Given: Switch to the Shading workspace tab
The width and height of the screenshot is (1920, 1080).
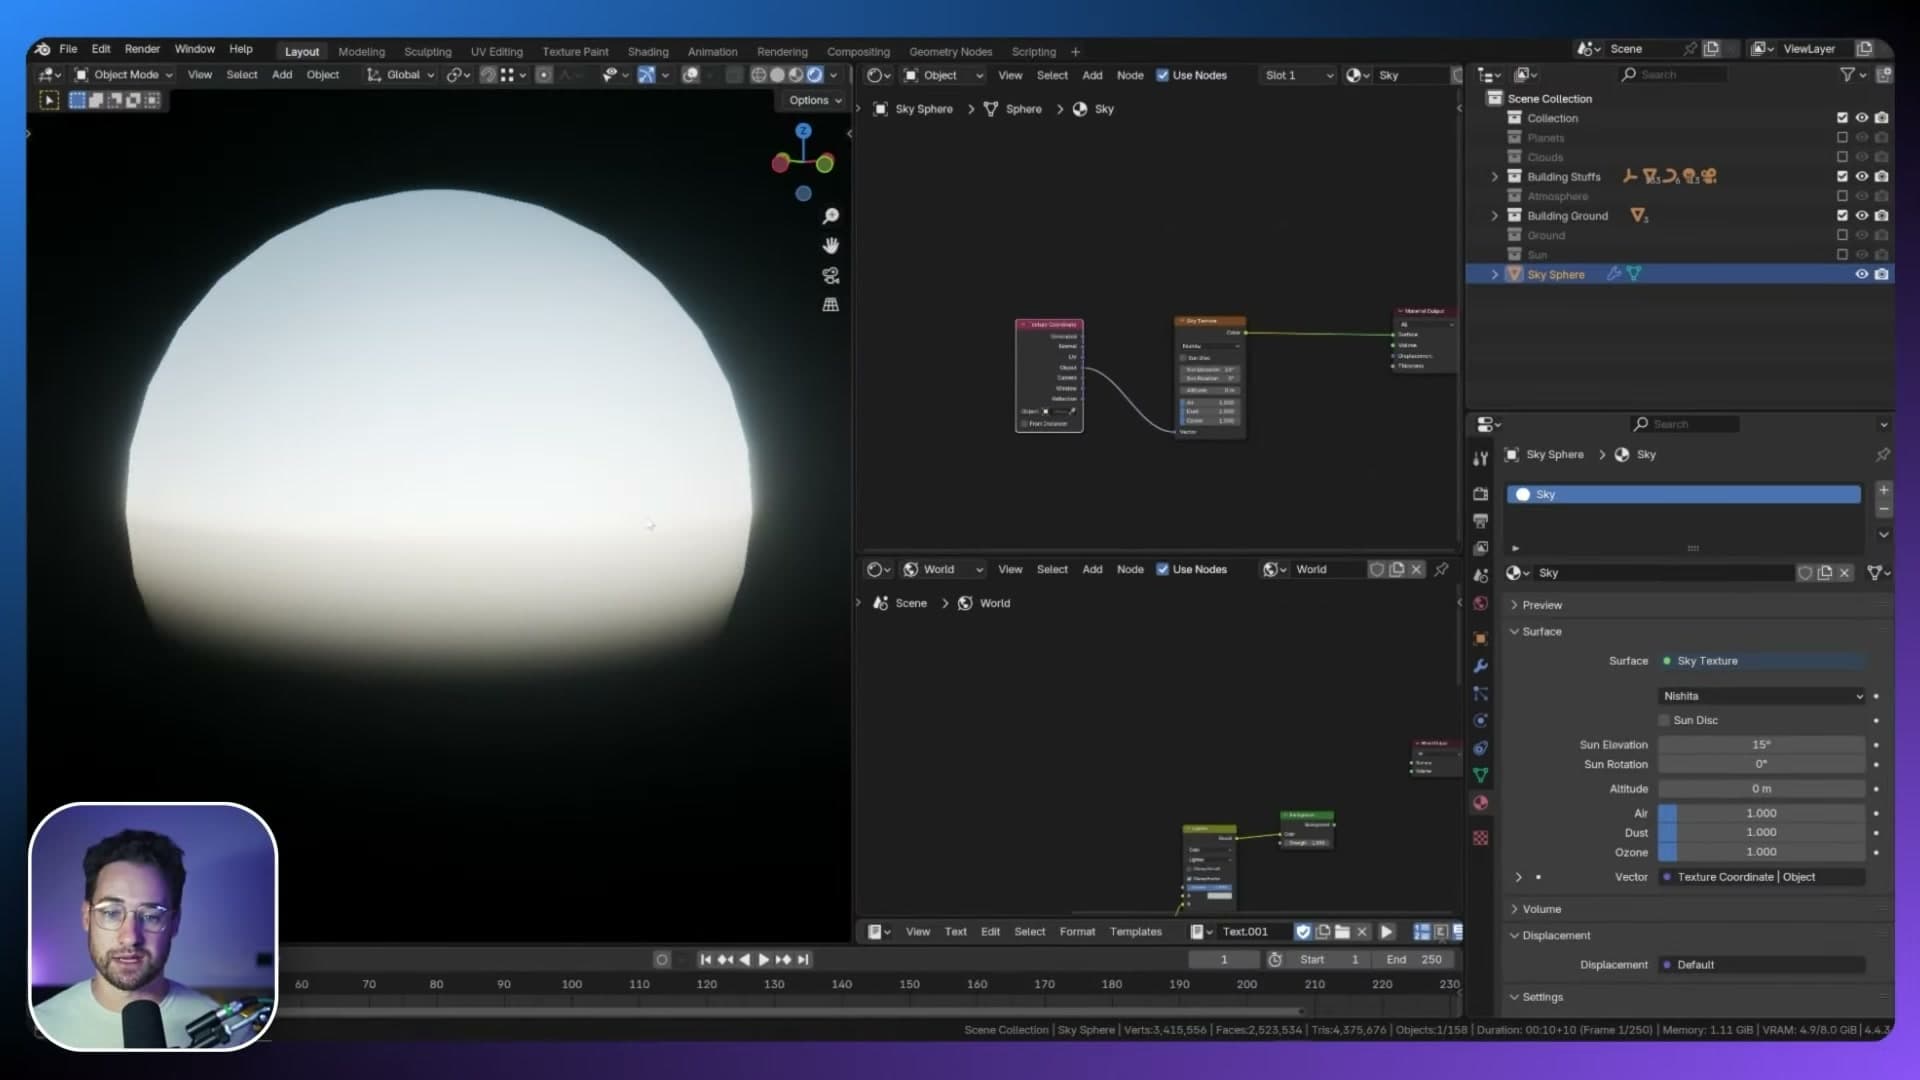Looking at the screenshot, I should tap(648, 52).
